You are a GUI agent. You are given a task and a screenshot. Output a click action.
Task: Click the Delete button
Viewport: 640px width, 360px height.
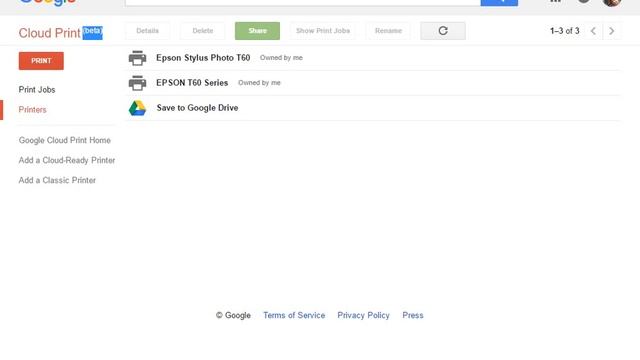point(203,31)
